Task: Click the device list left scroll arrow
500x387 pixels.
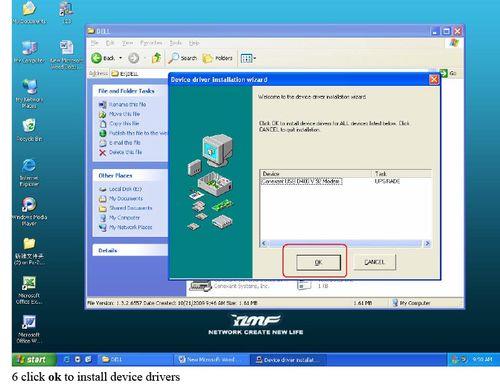Action: 264,243
